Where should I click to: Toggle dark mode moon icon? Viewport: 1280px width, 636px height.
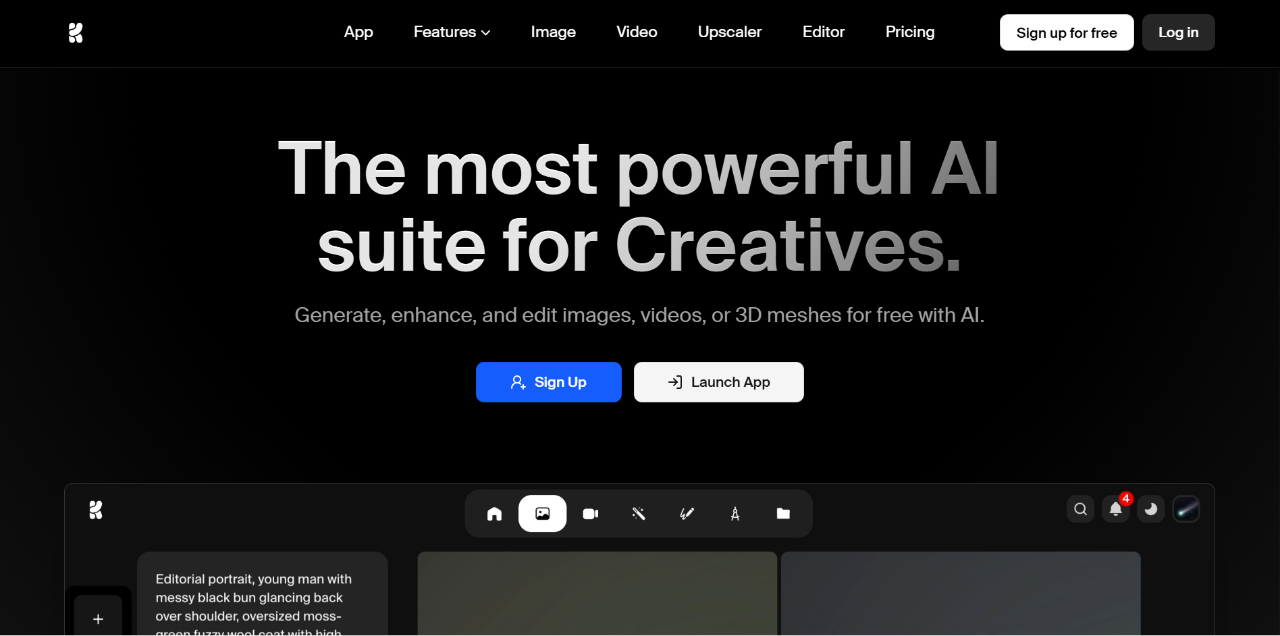(1151, 509)
